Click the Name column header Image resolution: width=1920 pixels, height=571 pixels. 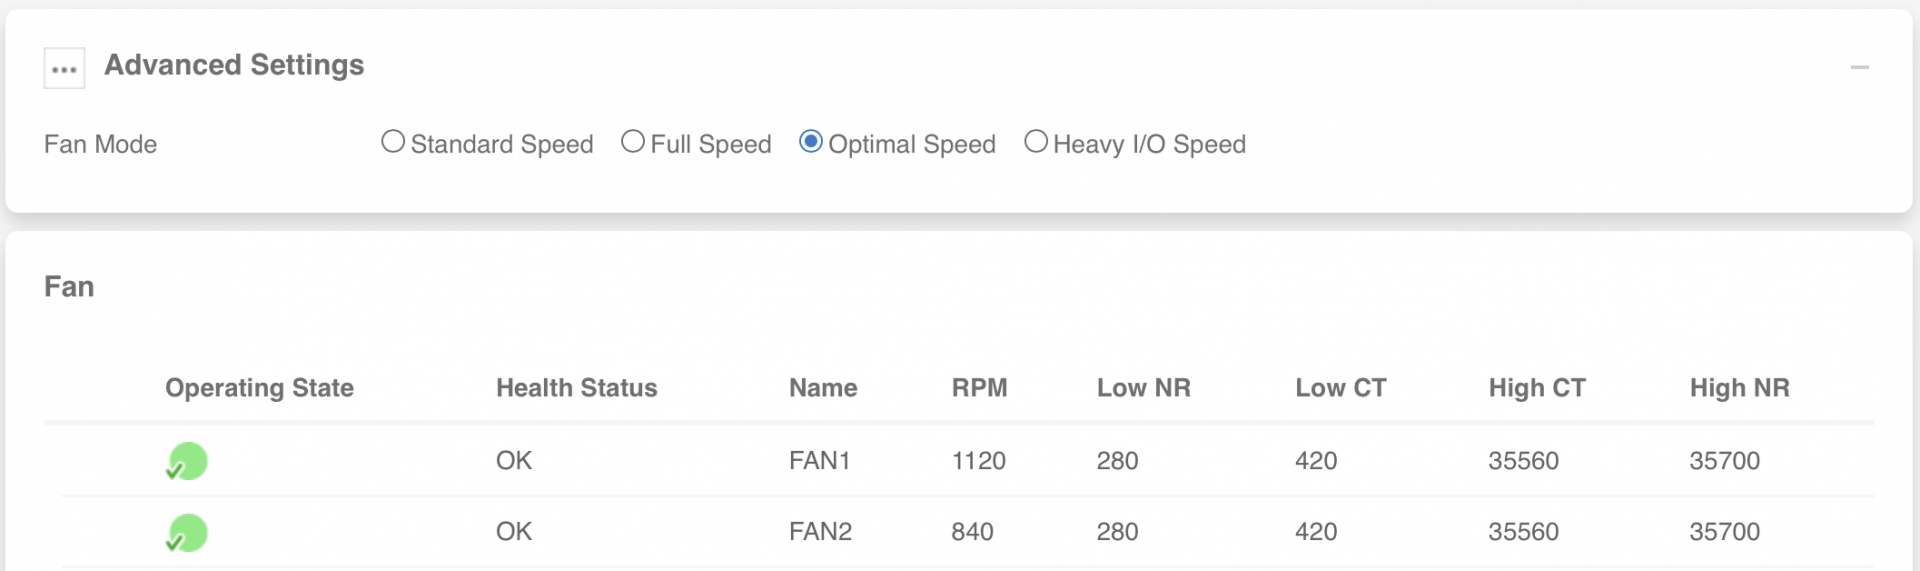[x=823, y=388]
